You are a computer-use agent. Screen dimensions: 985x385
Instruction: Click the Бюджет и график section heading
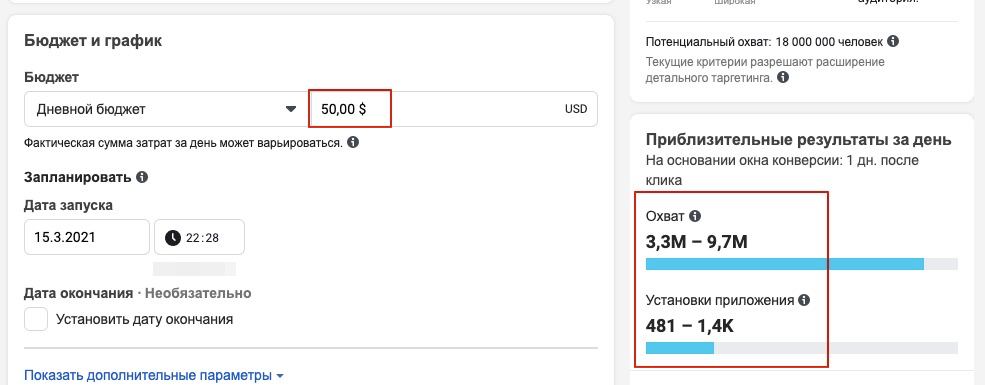pos(93,41)
